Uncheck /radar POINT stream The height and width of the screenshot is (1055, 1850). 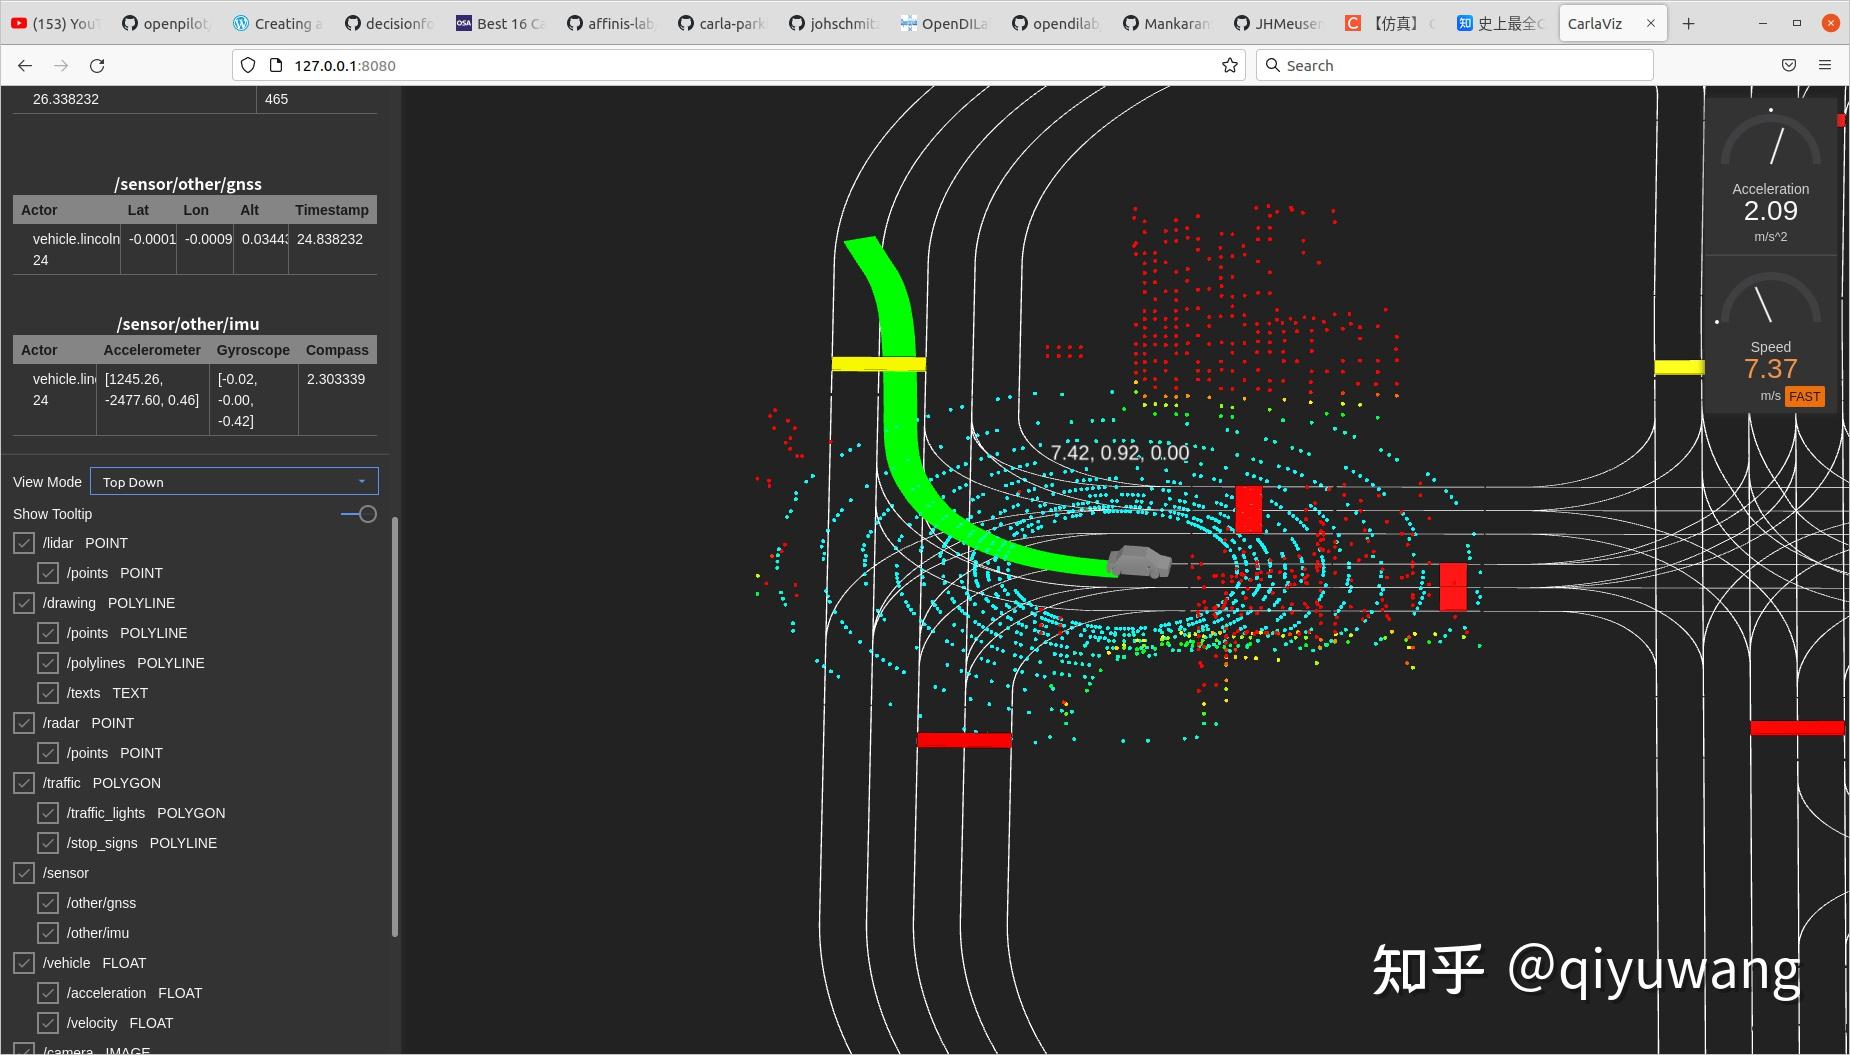[24, 723]
